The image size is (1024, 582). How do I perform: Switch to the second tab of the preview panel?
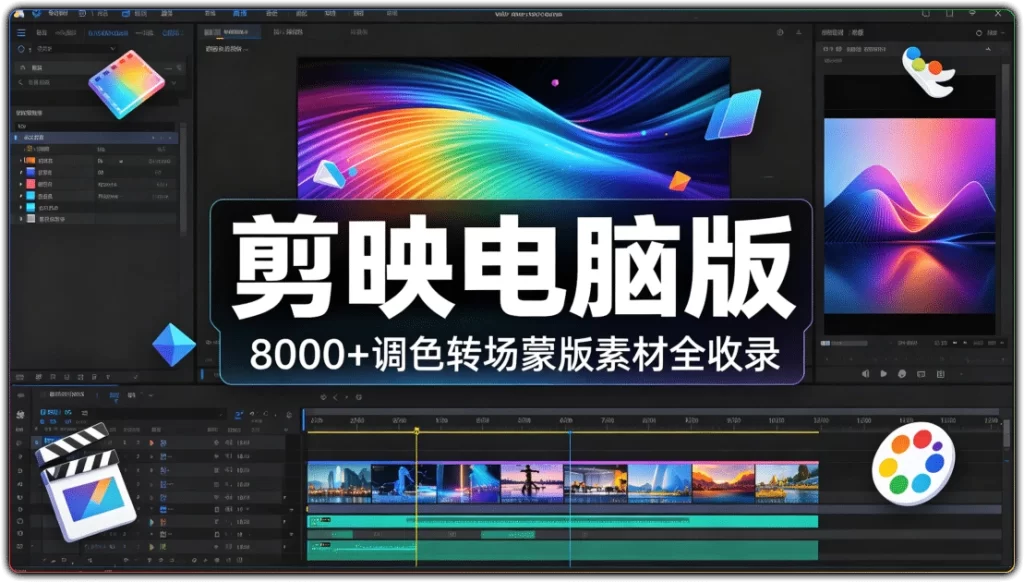tap(287, 32)
